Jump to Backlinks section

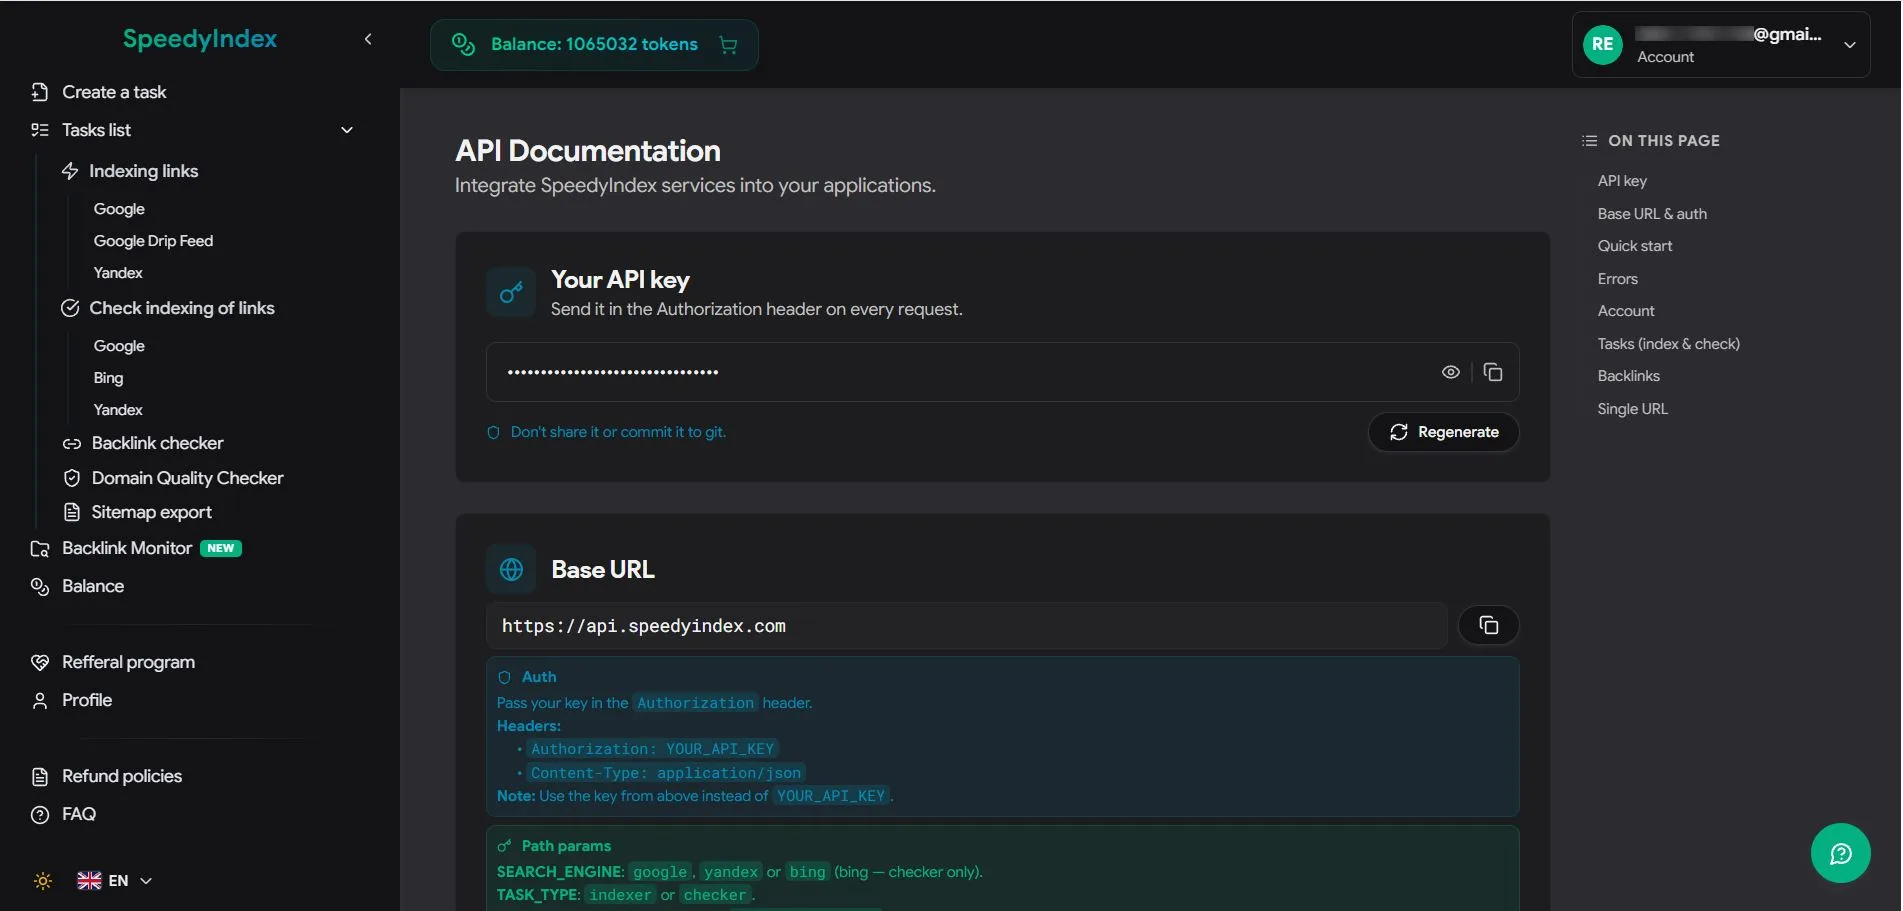click(1628, 376)
